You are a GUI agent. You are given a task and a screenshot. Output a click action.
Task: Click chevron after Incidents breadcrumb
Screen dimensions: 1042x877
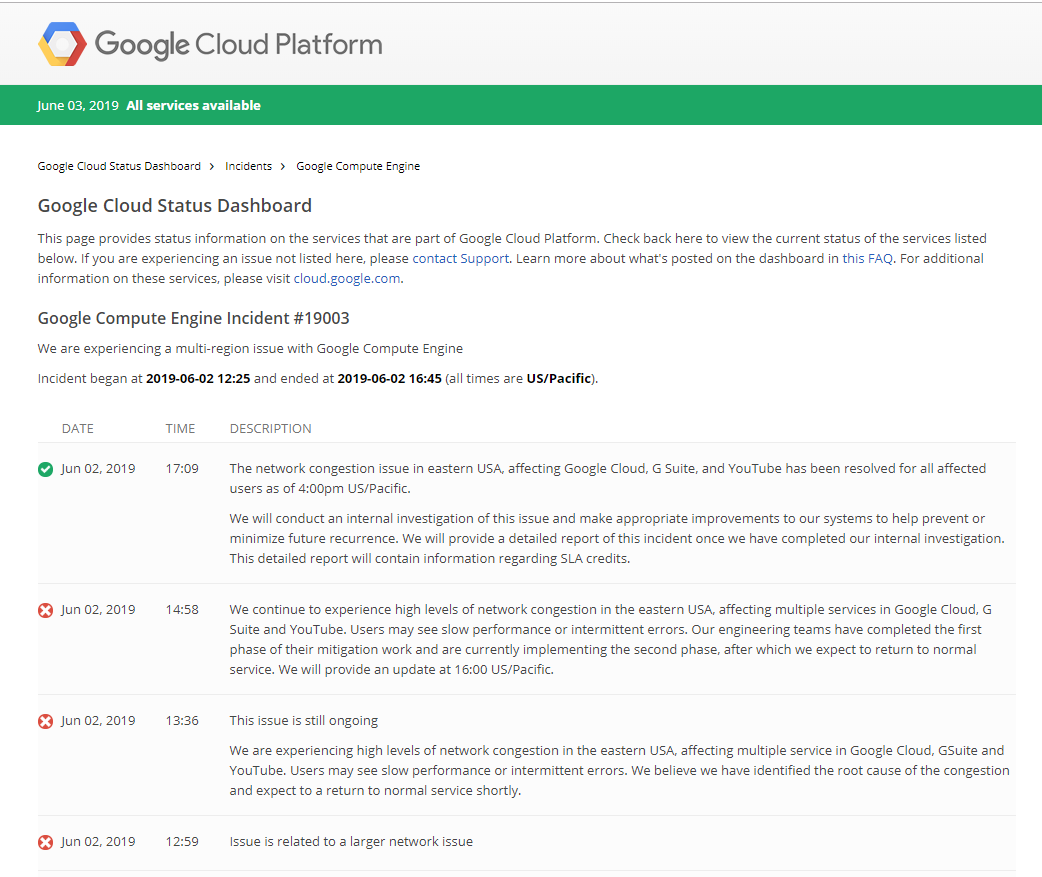(x=283, y=166)
